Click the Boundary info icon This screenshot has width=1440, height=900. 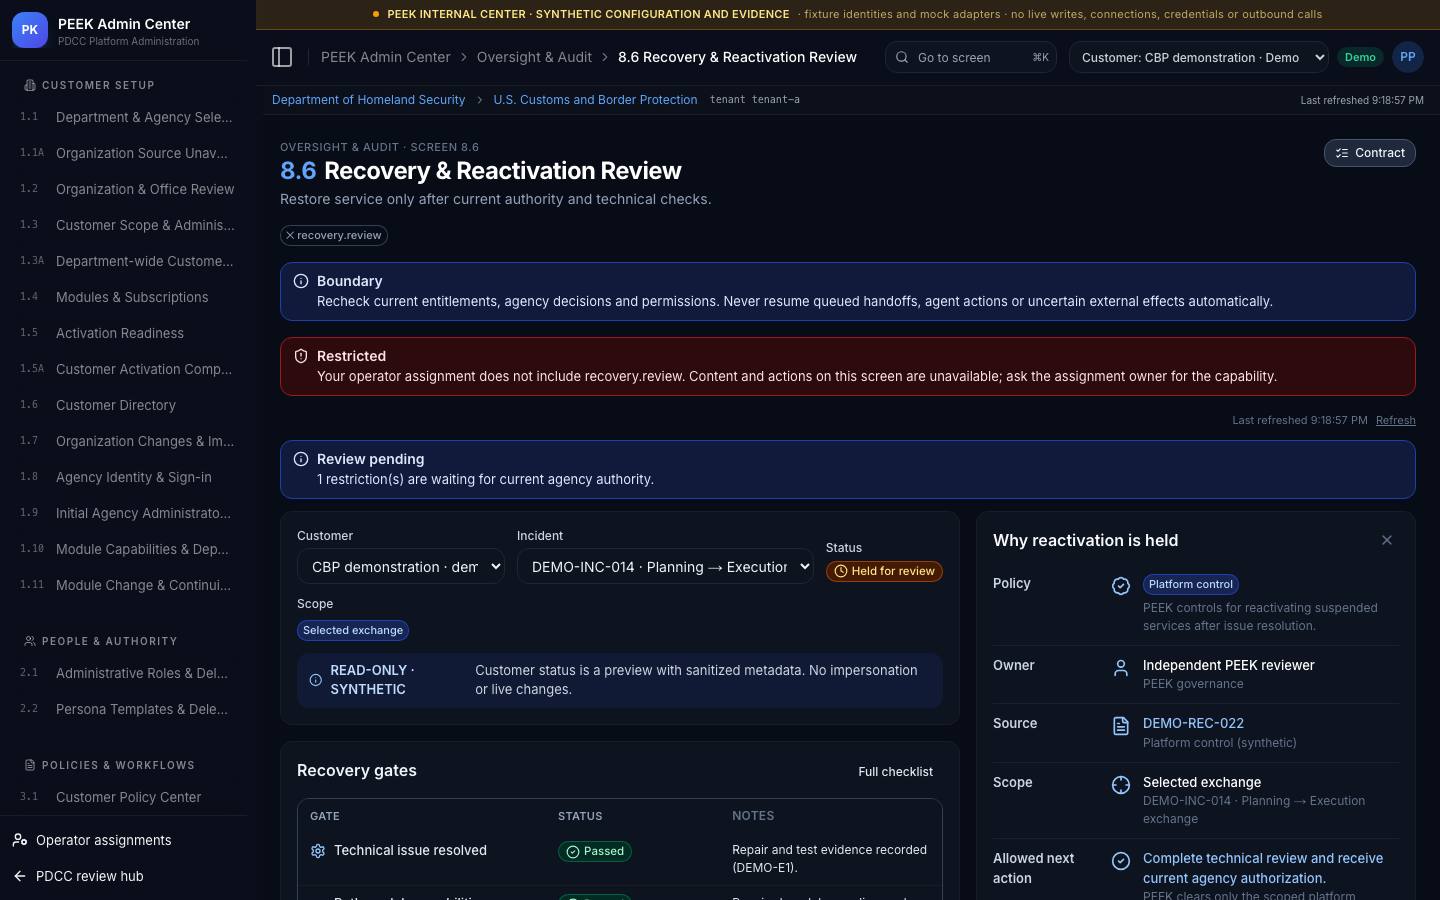coord(301,282)
